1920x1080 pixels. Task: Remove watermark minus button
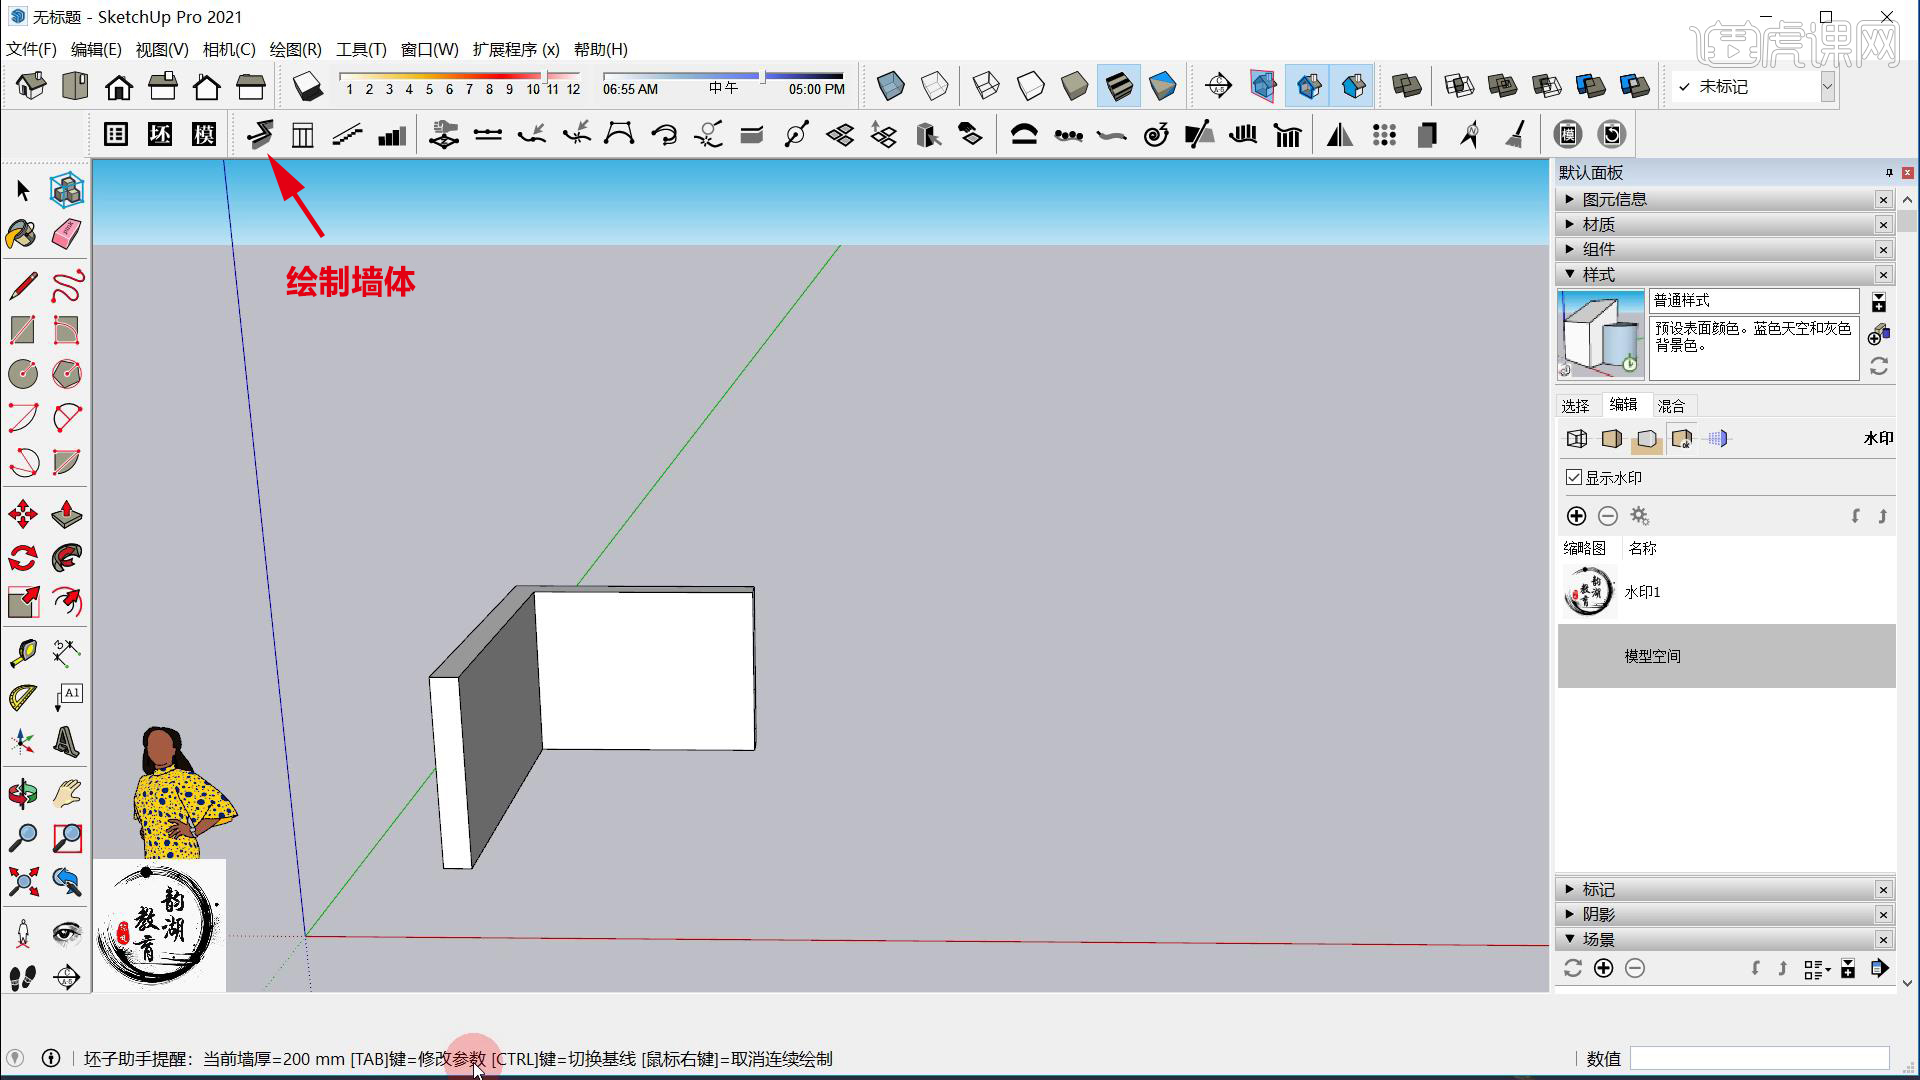click(x=1608, y=516)
